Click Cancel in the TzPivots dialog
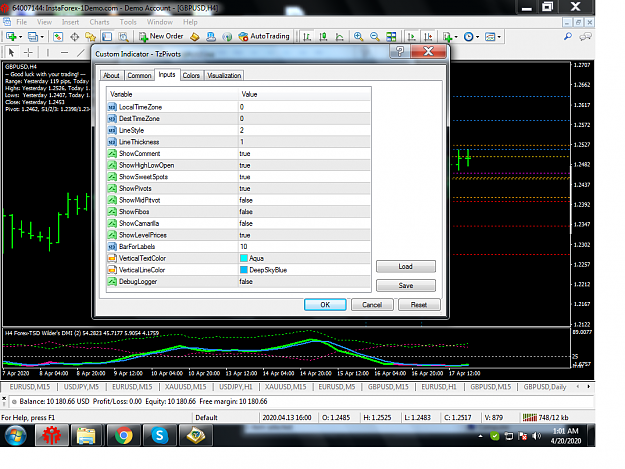 pyautogui.click(x=372, y=305)
